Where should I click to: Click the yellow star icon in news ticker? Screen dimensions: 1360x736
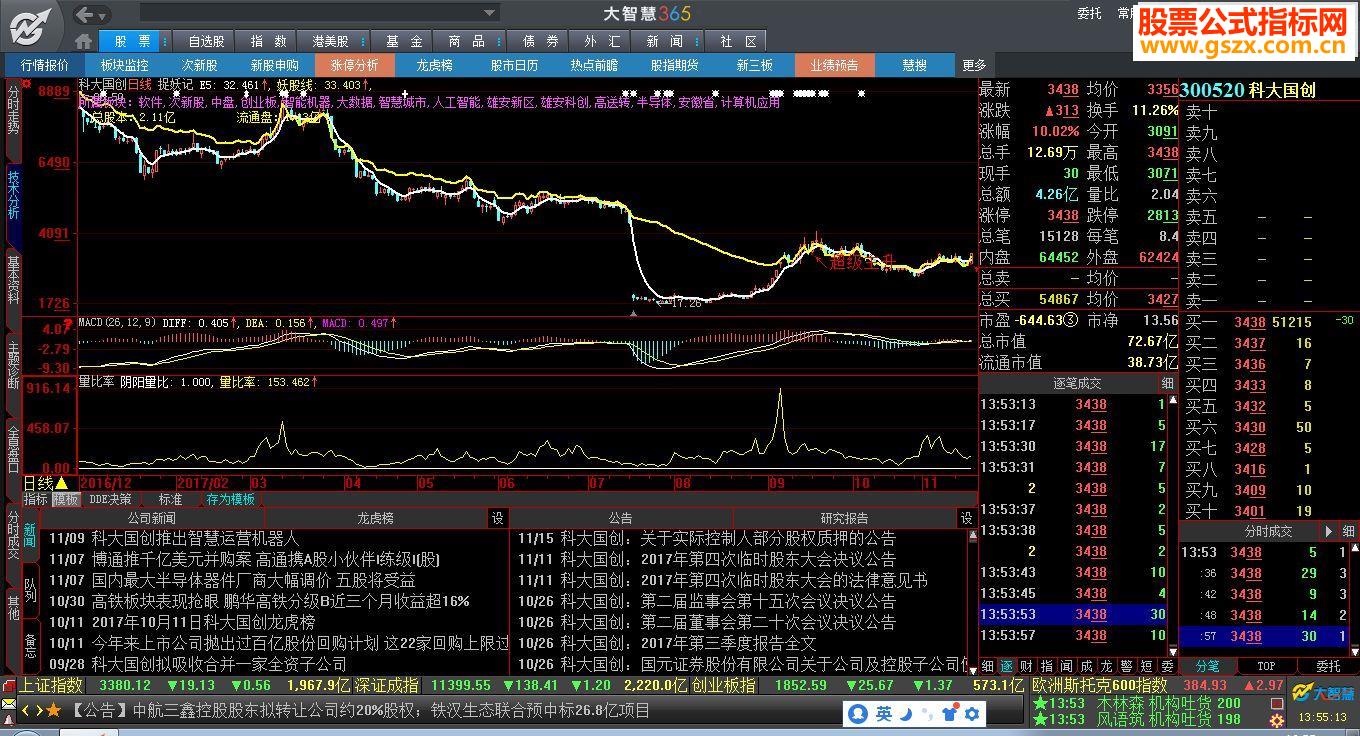click(54, 710)
